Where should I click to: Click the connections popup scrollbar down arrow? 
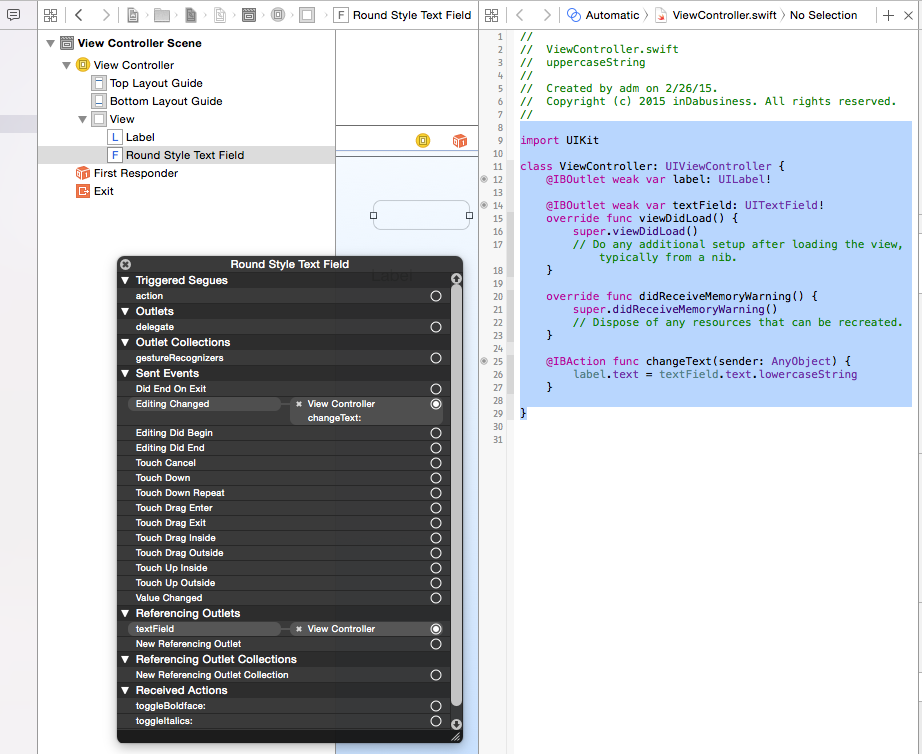(x=456, y=724)
